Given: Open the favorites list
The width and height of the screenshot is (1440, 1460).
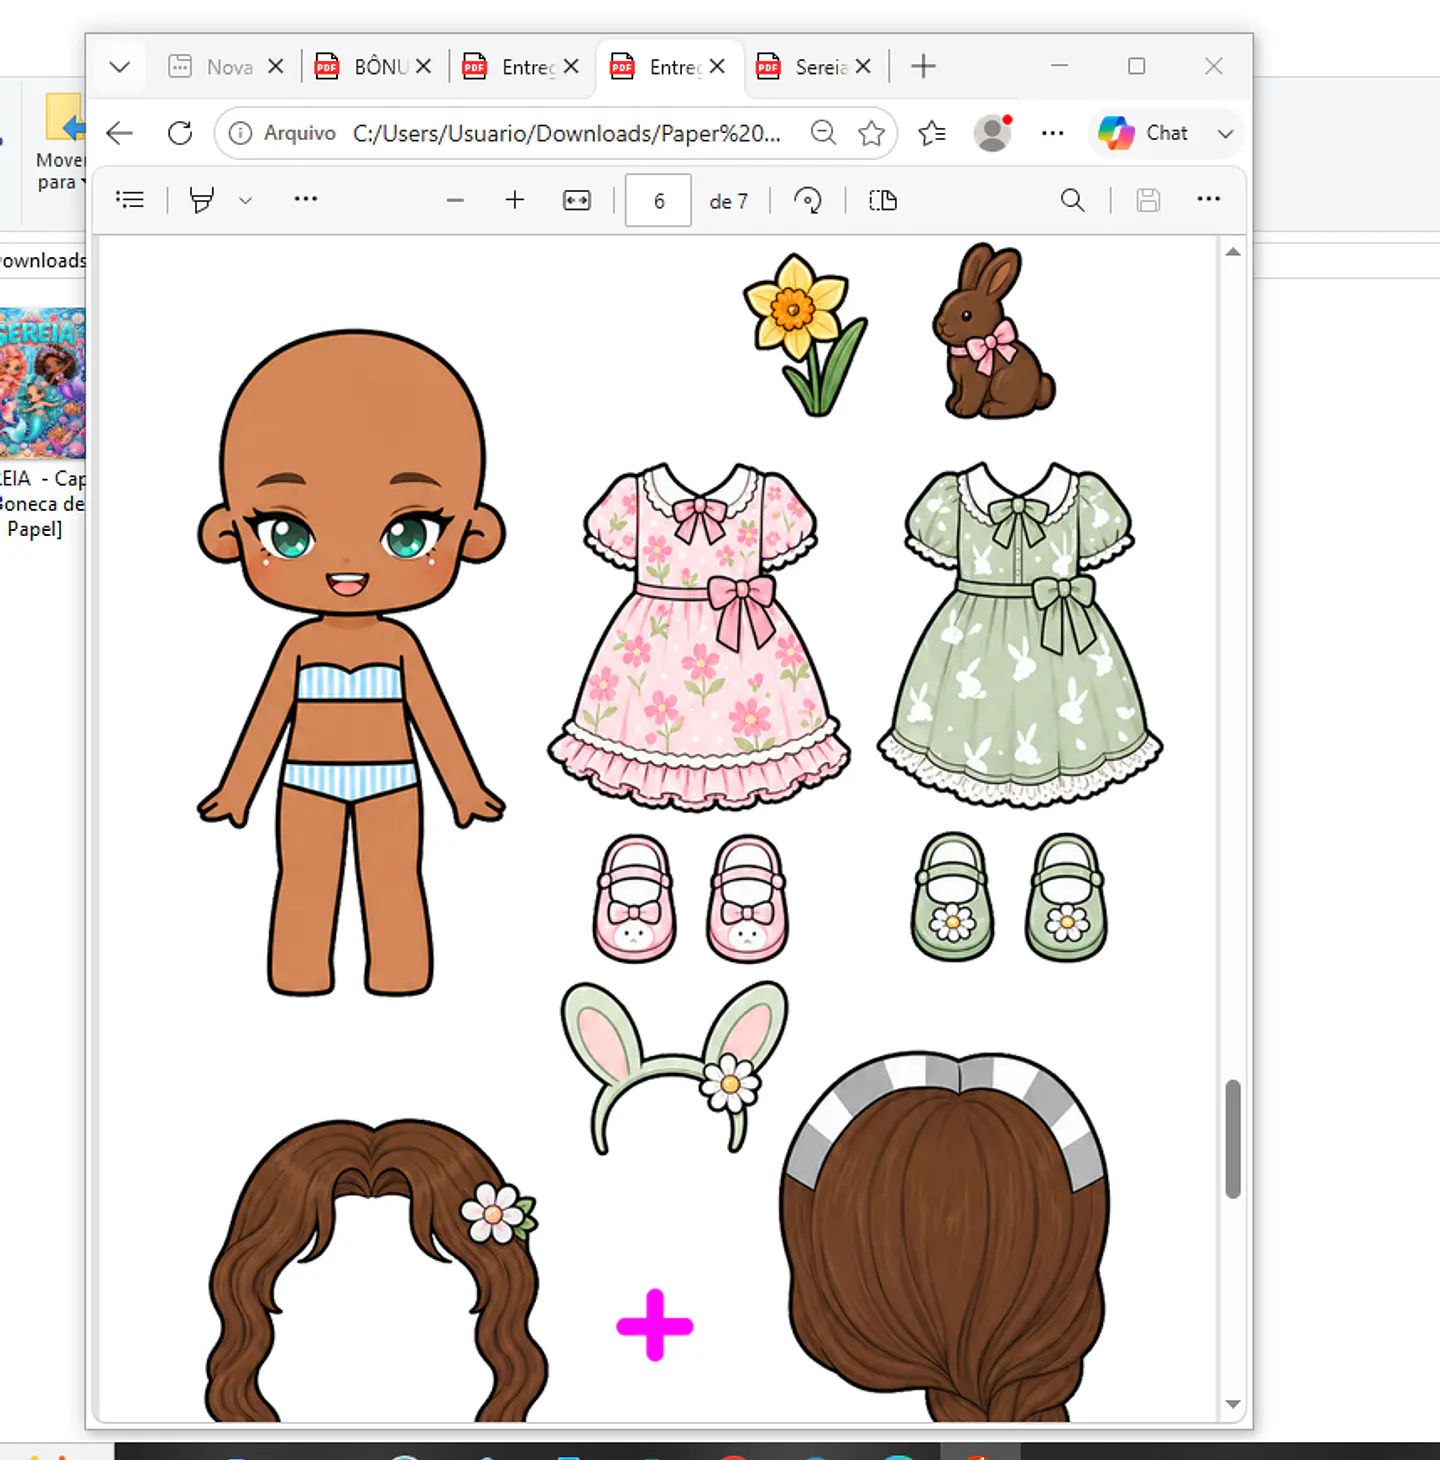Looking at the screenshot, I should [932, 133].
